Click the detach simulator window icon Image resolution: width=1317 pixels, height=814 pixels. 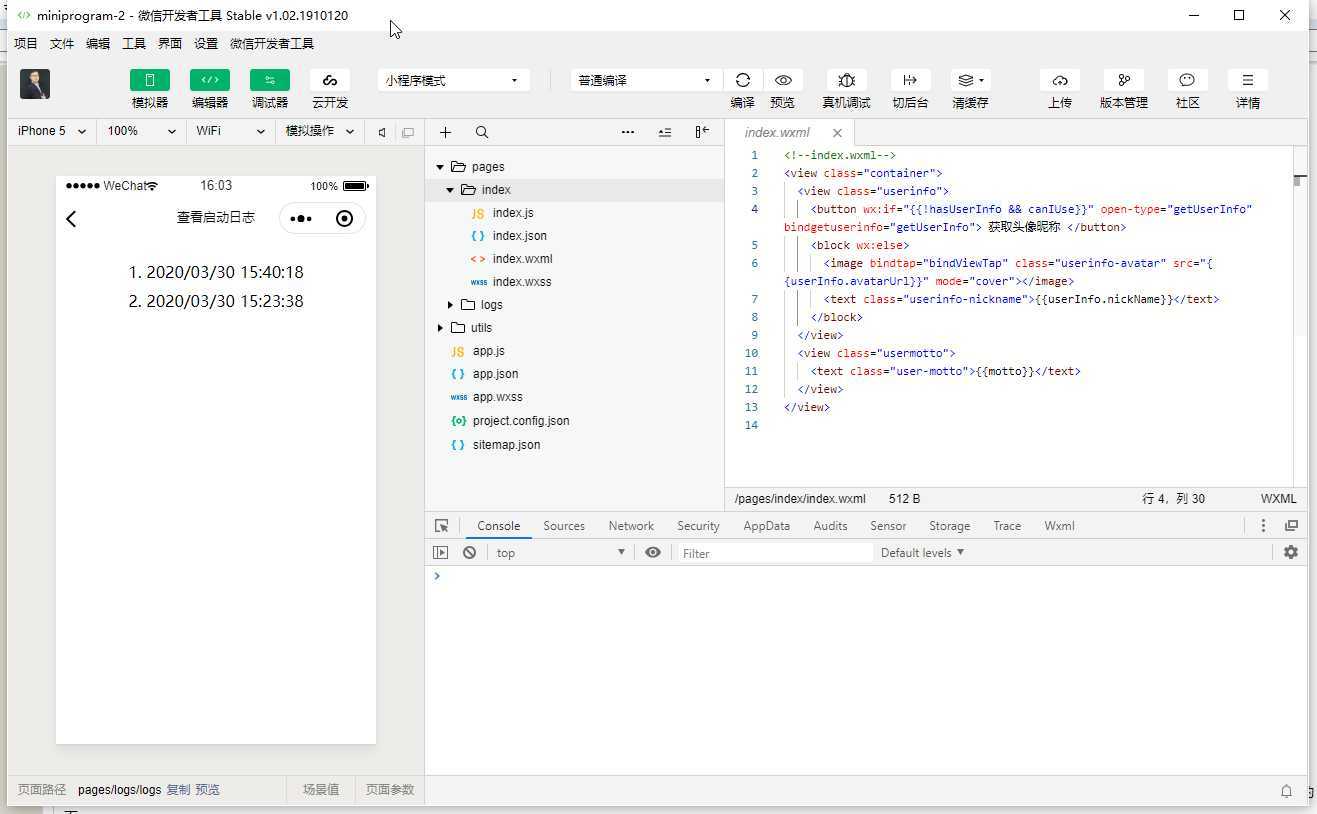click(407, 132)
